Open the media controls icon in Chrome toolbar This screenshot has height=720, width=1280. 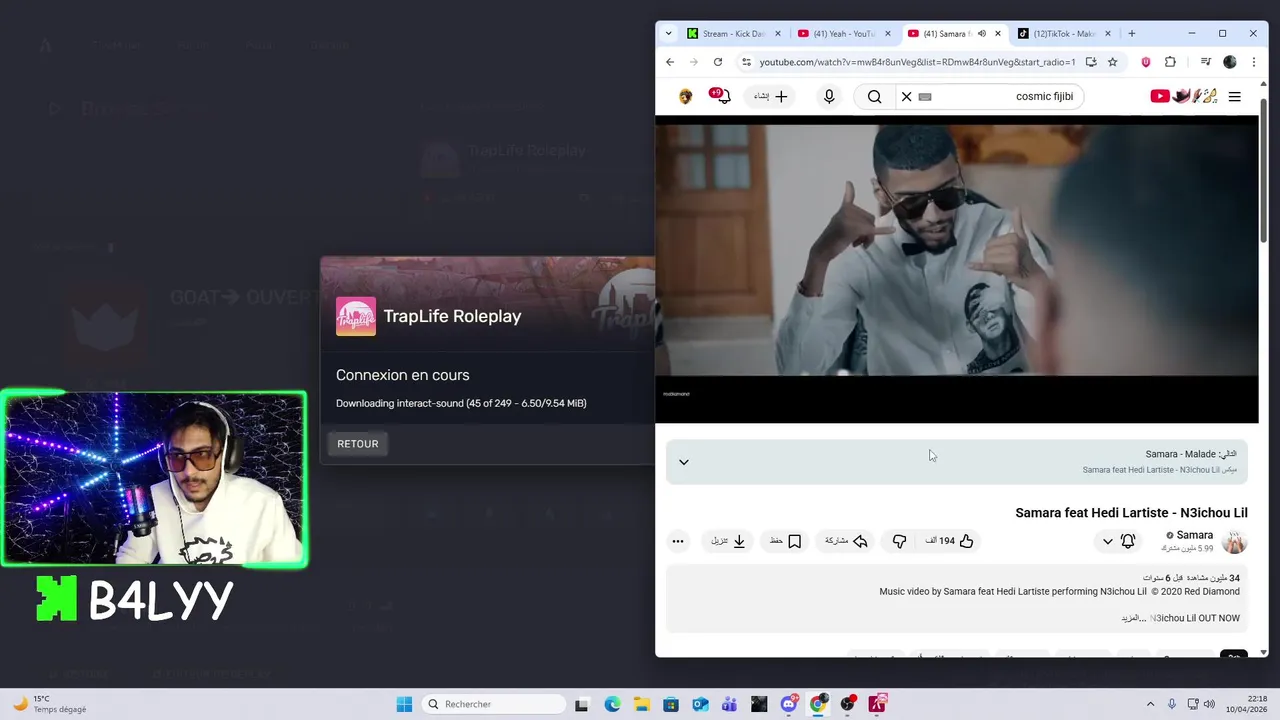[x=1206, y=62]
